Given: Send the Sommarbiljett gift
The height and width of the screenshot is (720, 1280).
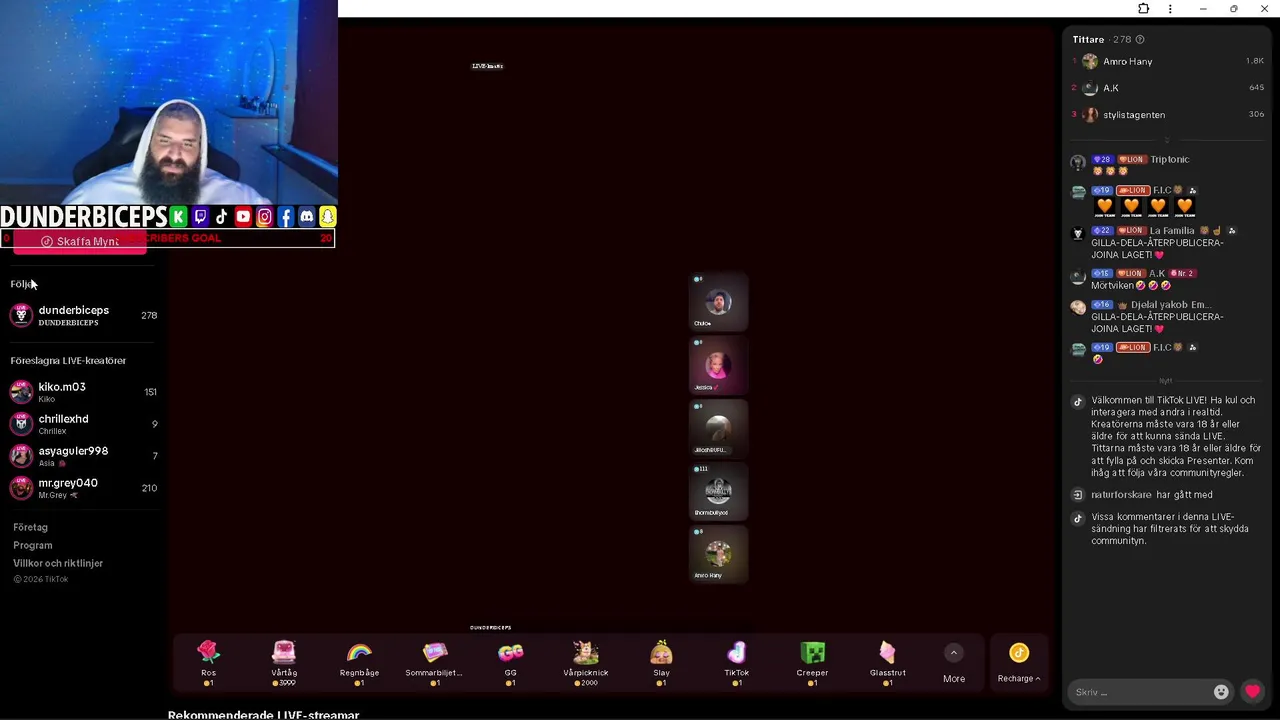Looking at the screenshot, I should (434, 662).
